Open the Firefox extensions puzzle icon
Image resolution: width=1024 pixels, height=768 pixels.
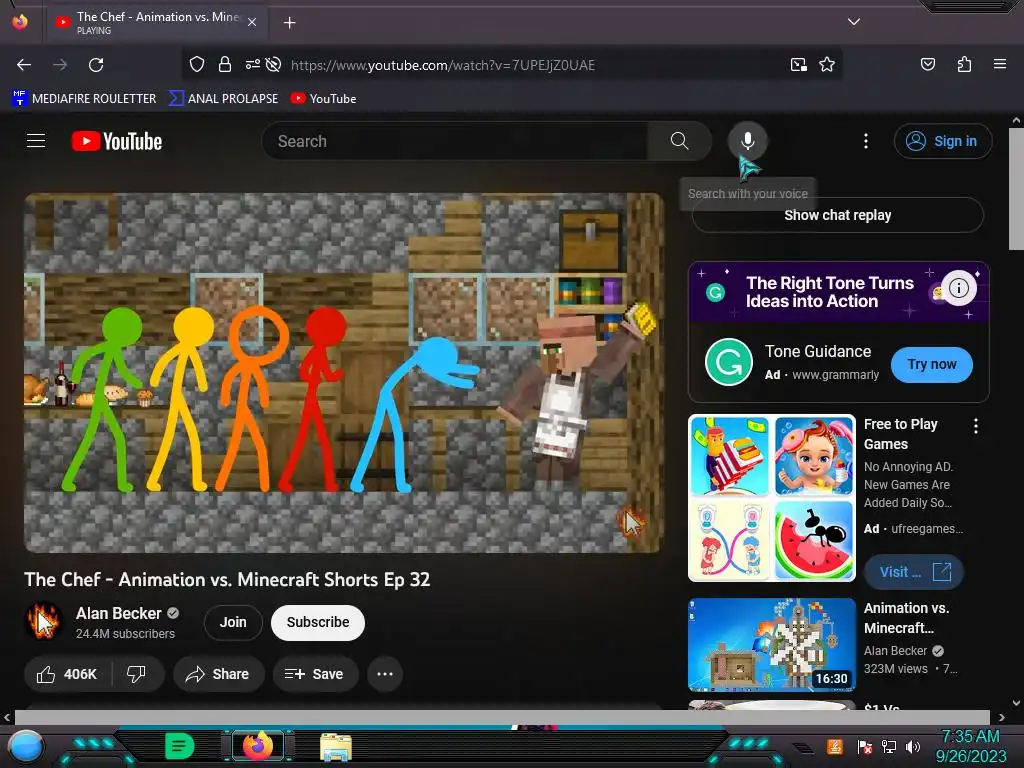click(964, 64)
